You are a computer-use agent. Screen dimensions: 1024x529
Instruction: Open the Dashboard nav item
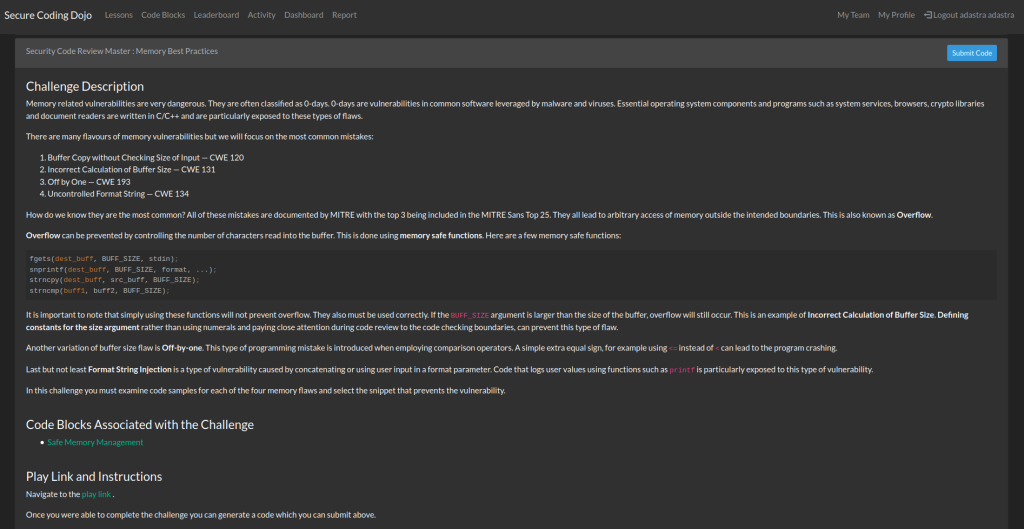coord(304,15)
